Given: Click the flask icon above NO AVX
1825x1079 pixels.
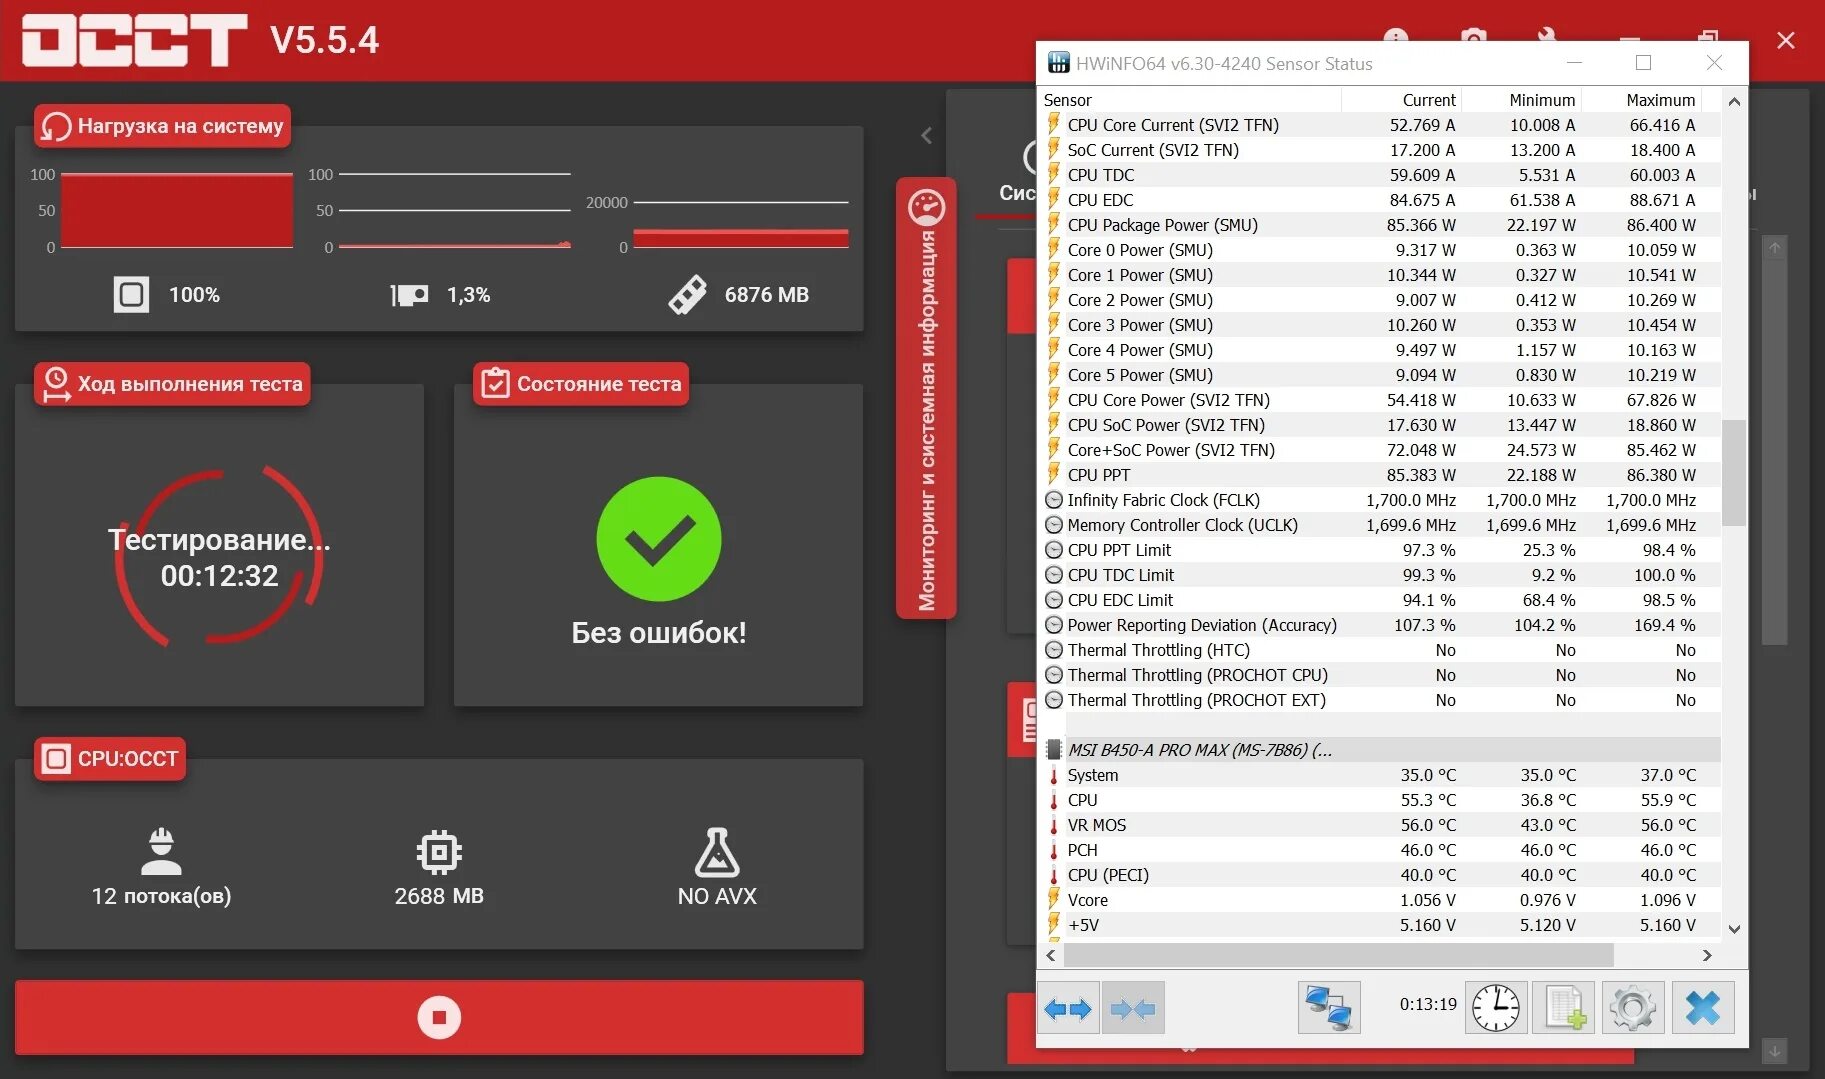Looking at the screenshot, I should (717, 852).
